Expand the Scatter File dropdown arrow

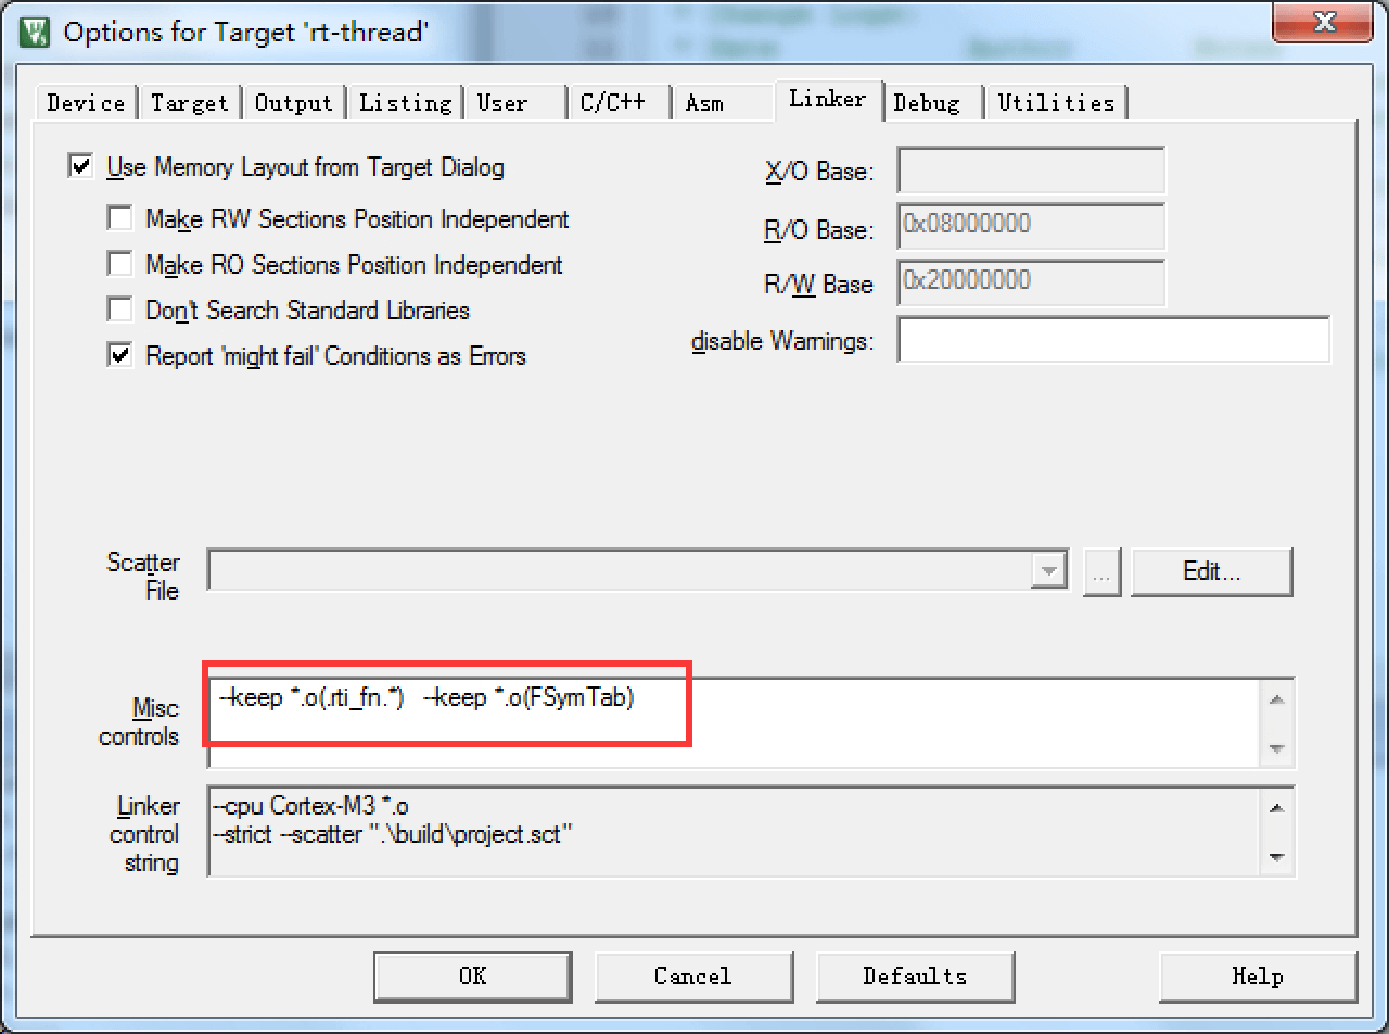pos(1048,571)
